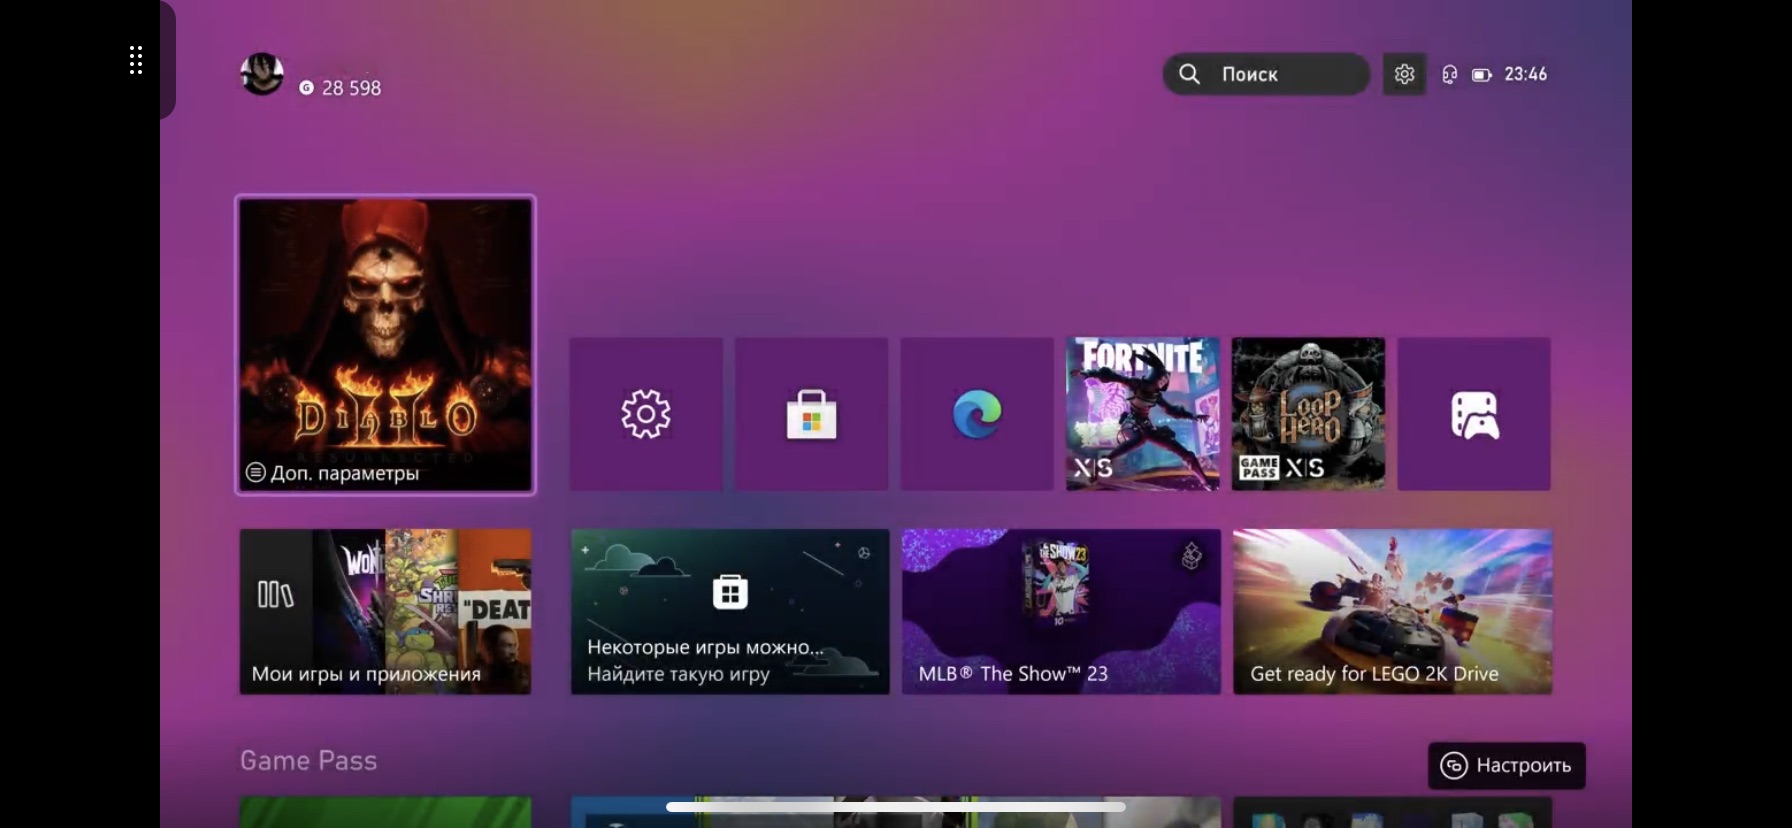Open settings gear in top bar
The height and width of the screenshot is (828, 1792).
(x=1404, y=74)
